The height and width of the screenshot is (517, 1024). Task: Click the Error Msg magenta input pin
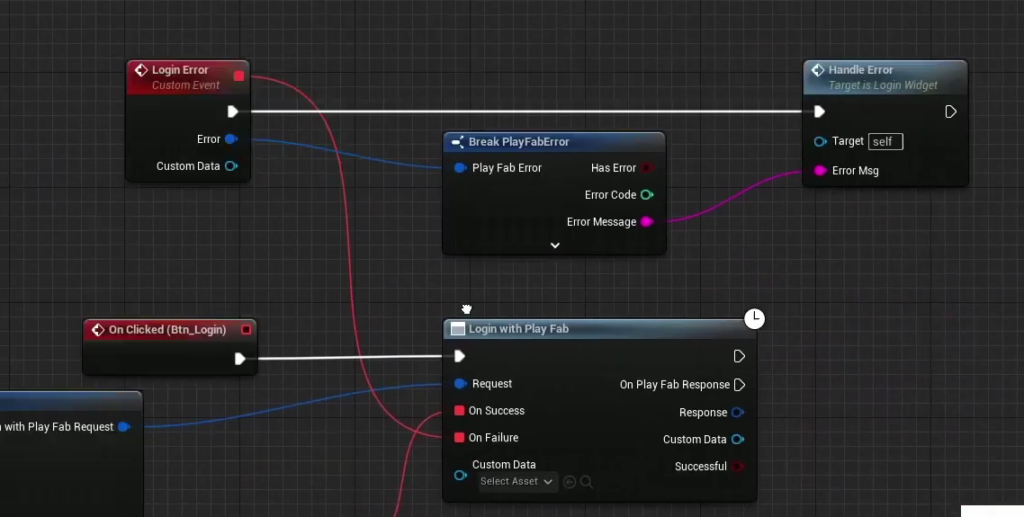820,170
